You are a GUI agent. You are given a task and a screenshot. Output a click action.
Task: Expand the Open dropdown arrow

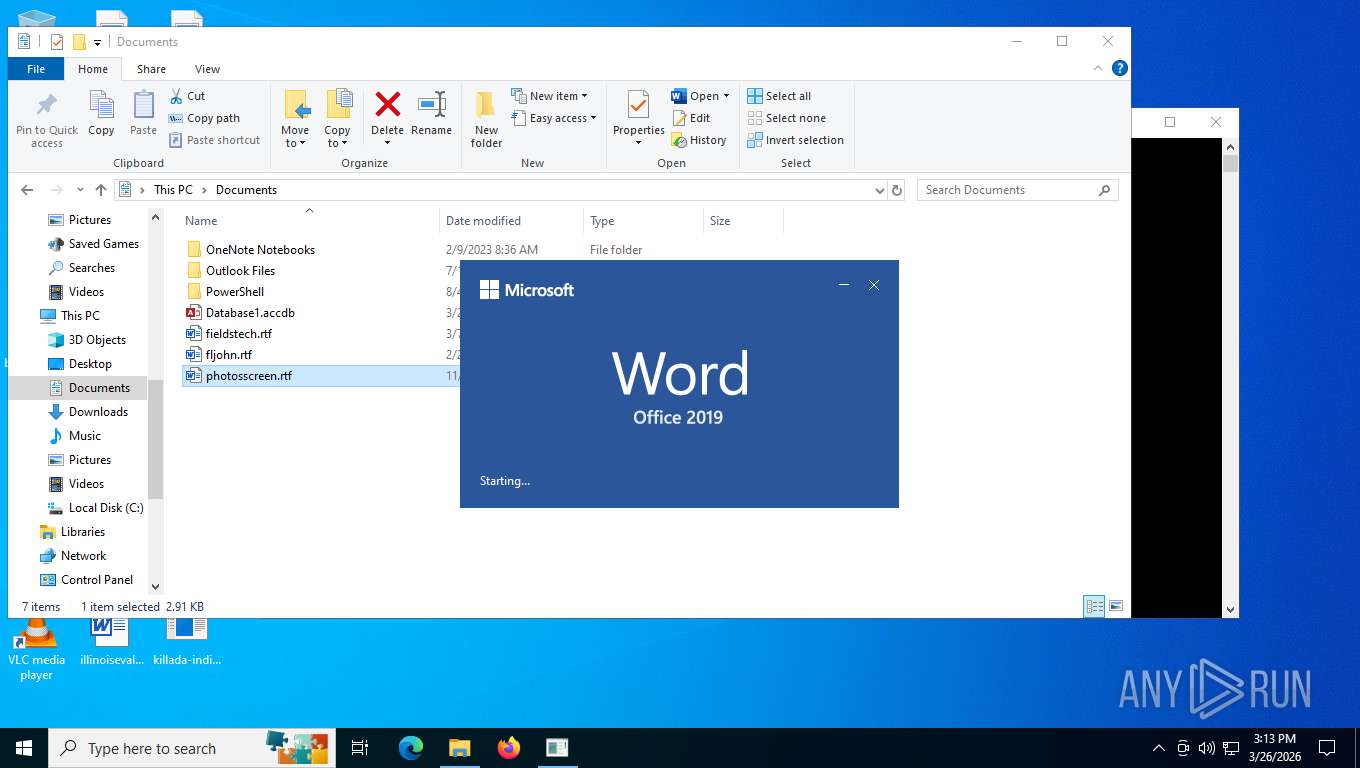pyautogui.click(x=726, y=96)
